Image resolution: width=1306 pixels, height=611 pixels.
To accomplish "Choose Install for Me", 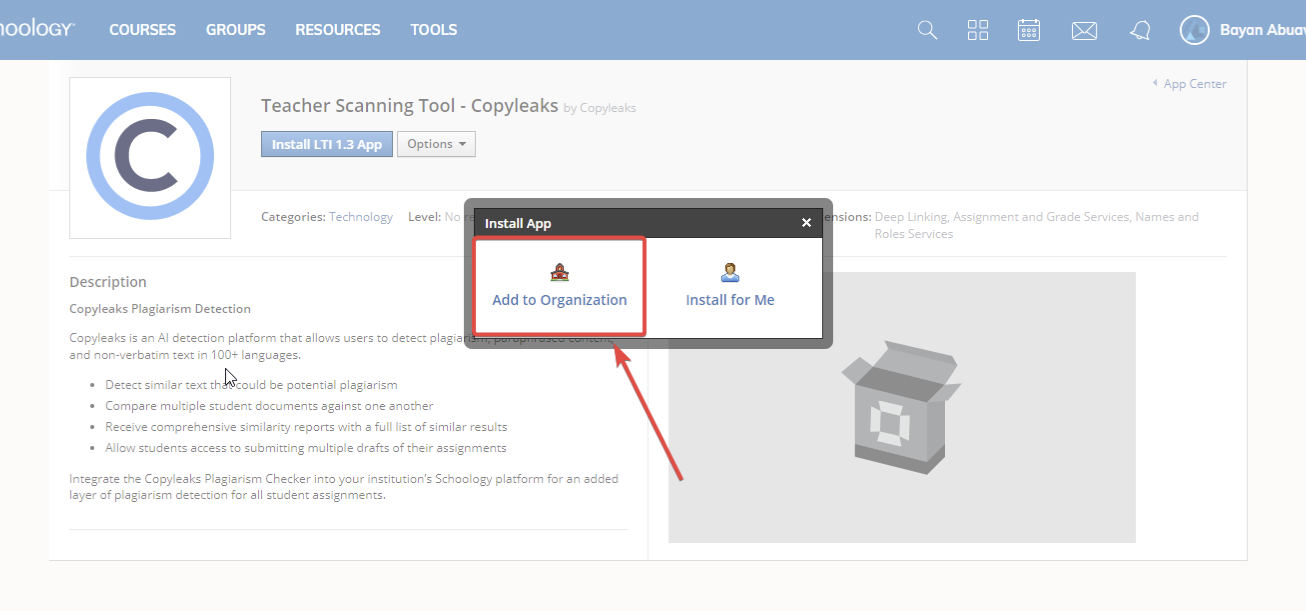I will click(x=730, y=300).
